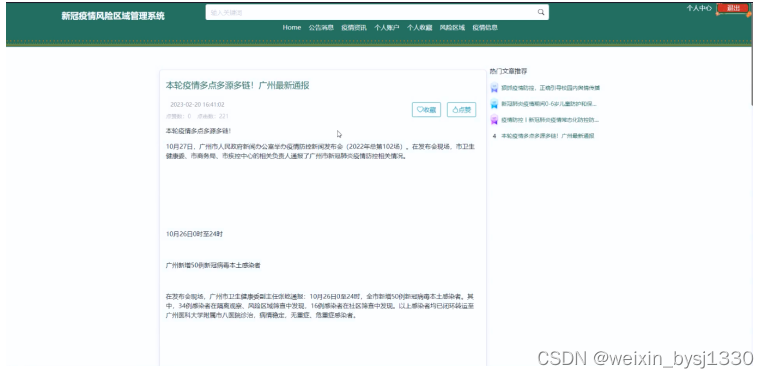Open the 个人收藏 menu item
The image size is (769, 378).
pyautogui.click(x=420, y=27)
